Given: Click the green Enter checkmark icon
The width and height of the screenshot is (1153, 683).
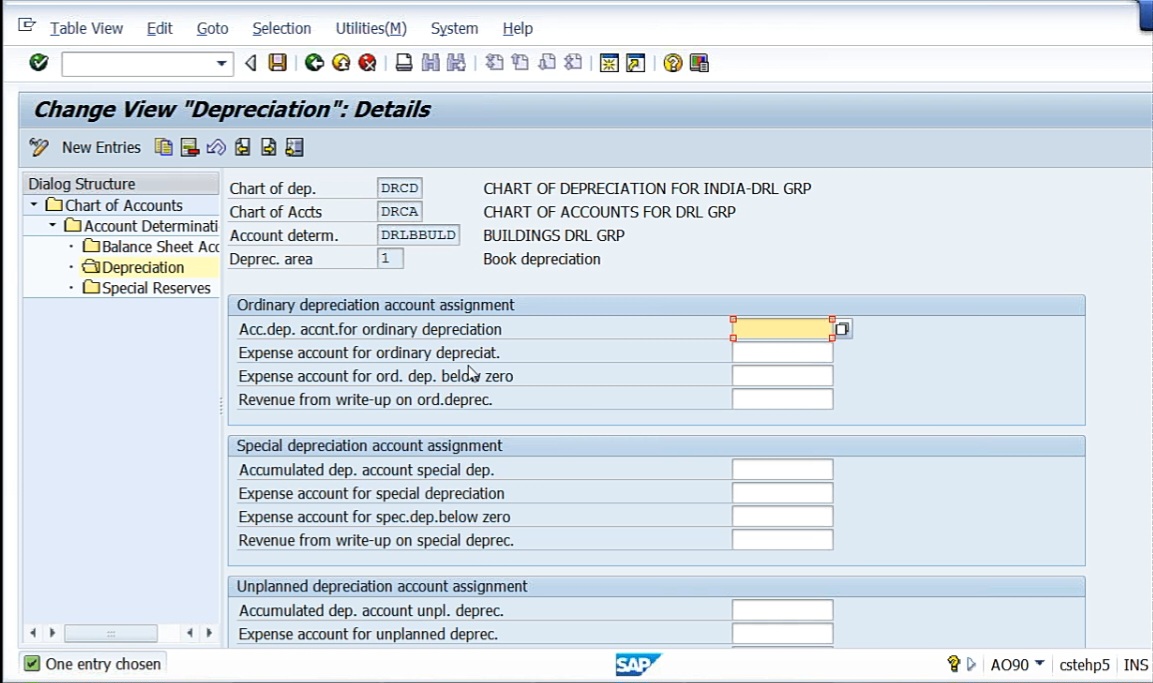Looking at the screenshot, I should point(39,63).
